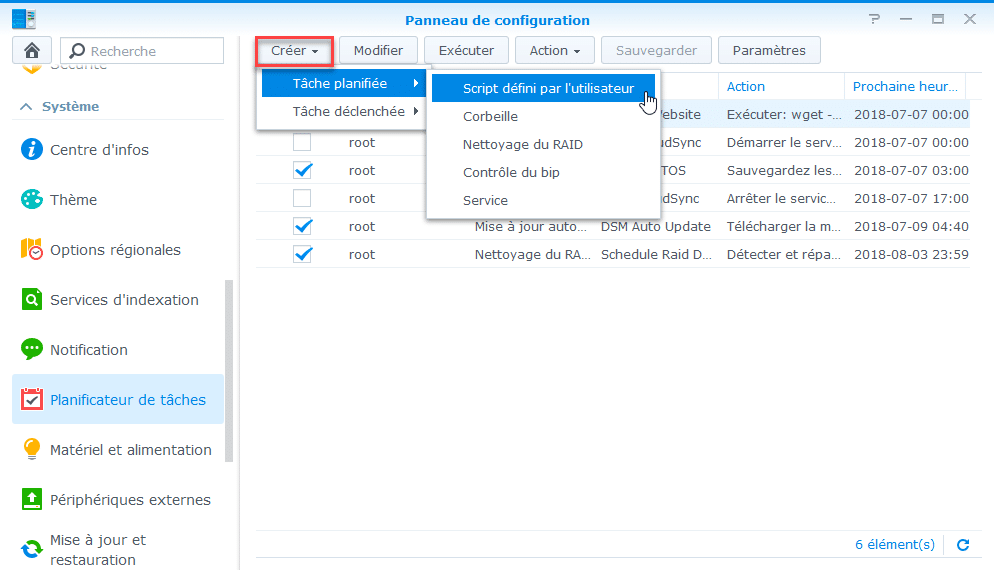Image resolution: width=994 pixels, height=570 pixels.
Task: Open Centre d'infos info icon
Action: [32, 150]
